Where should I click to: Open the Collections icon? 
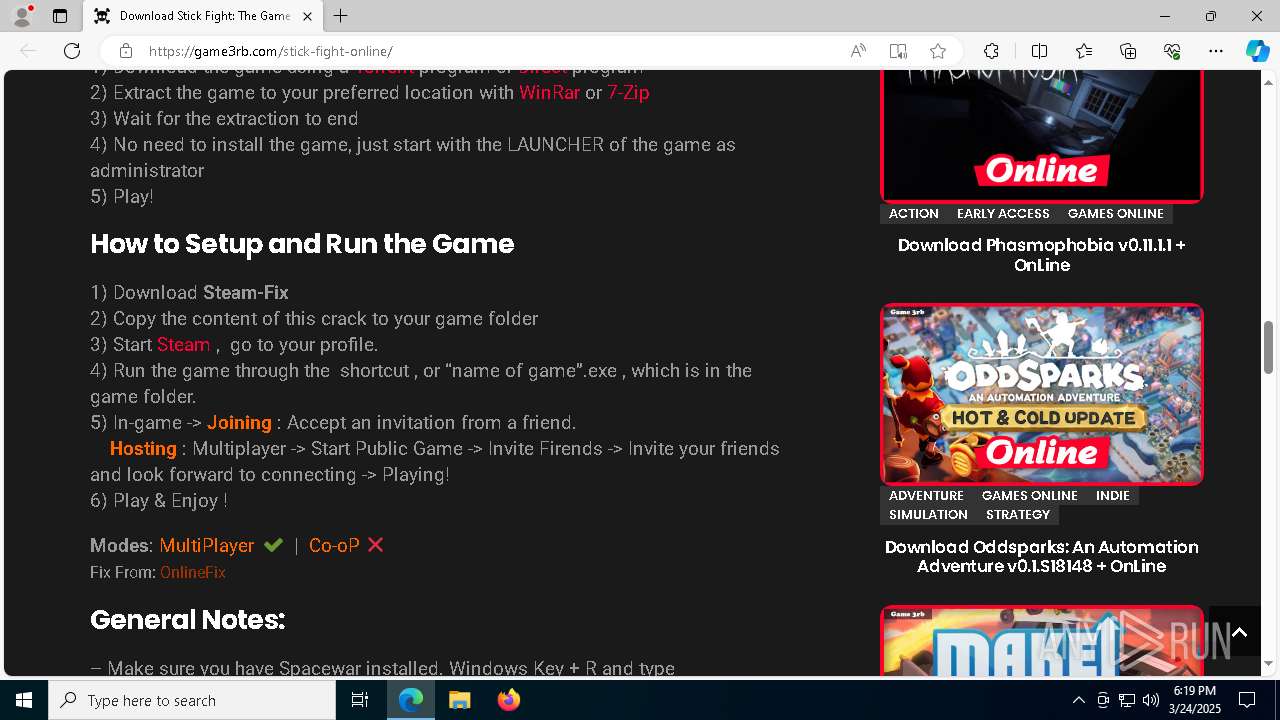[1128, 51]
